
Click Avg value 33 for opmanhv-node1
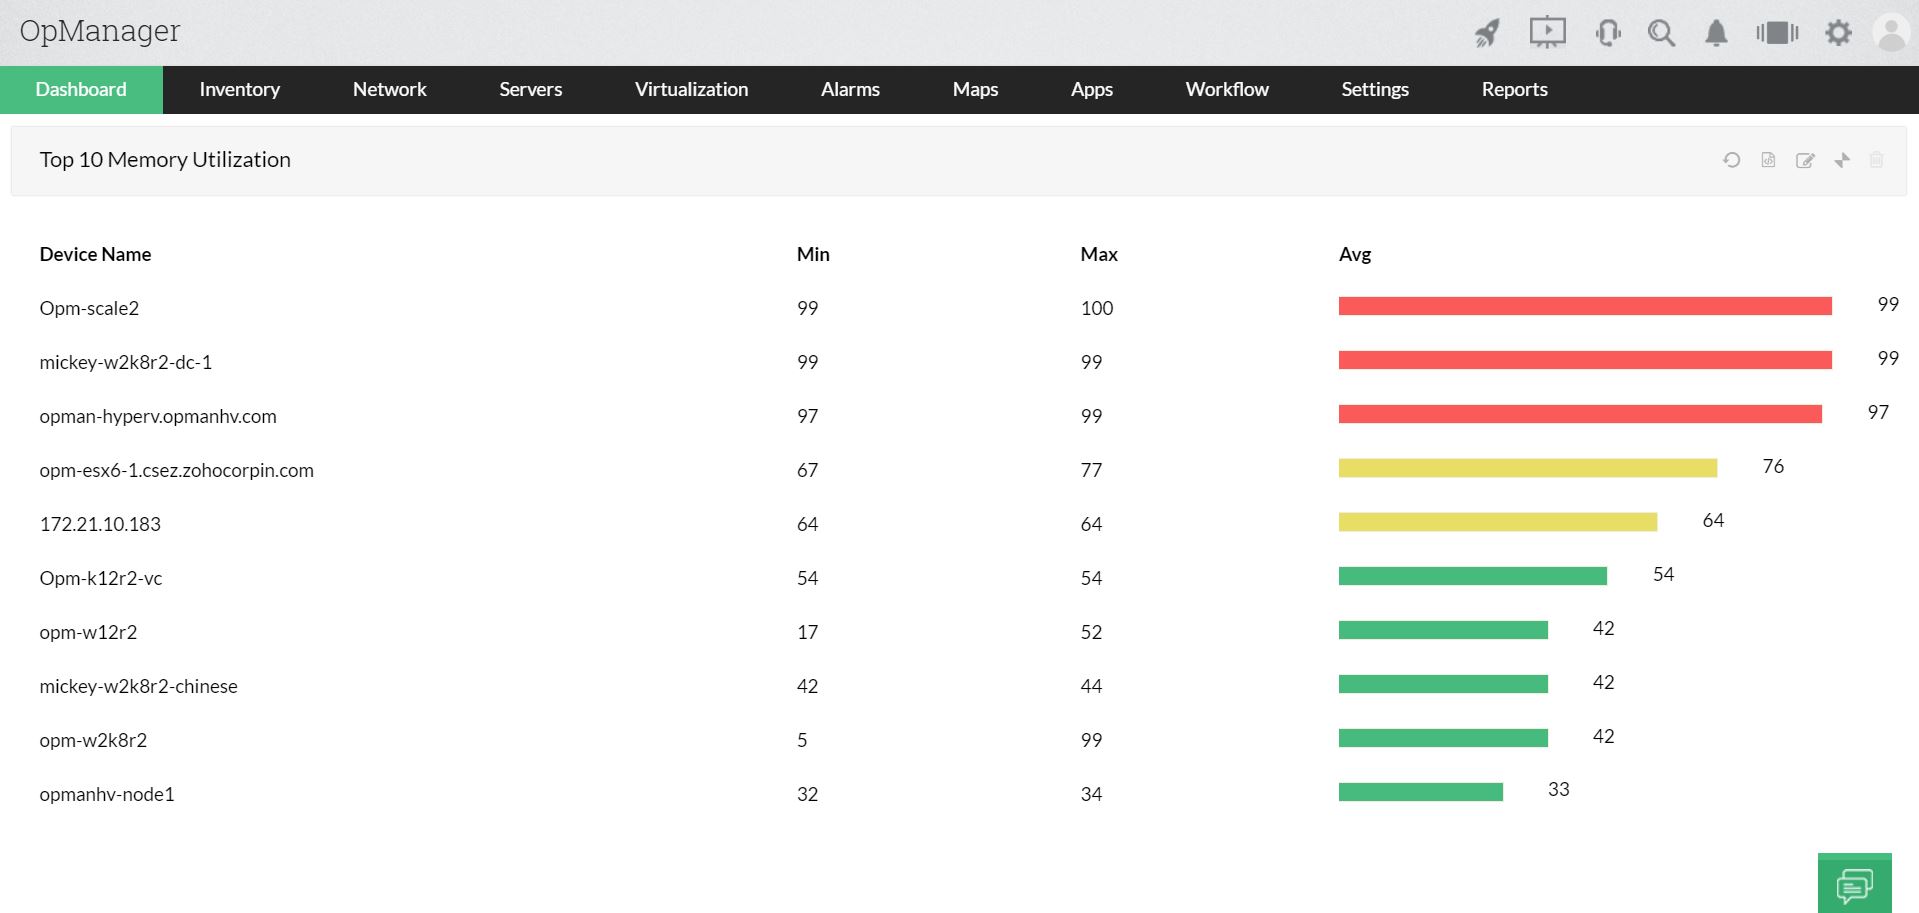point(1558,789)
